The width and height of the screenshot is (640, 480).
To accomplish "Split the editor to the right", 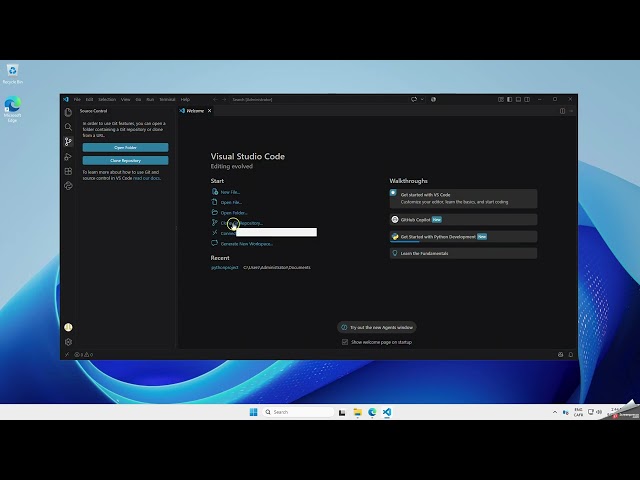I will pos(562,111).
